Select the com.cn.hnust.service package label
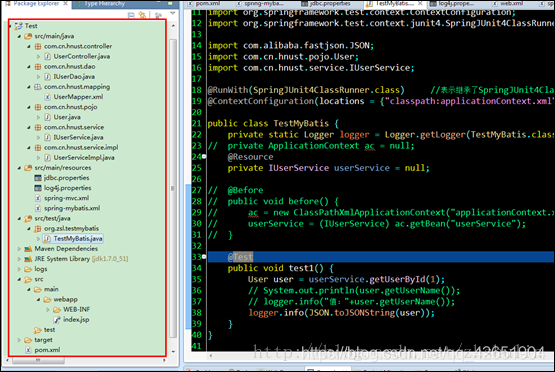Viewport: 555px width, 372px height. (74, 127)
